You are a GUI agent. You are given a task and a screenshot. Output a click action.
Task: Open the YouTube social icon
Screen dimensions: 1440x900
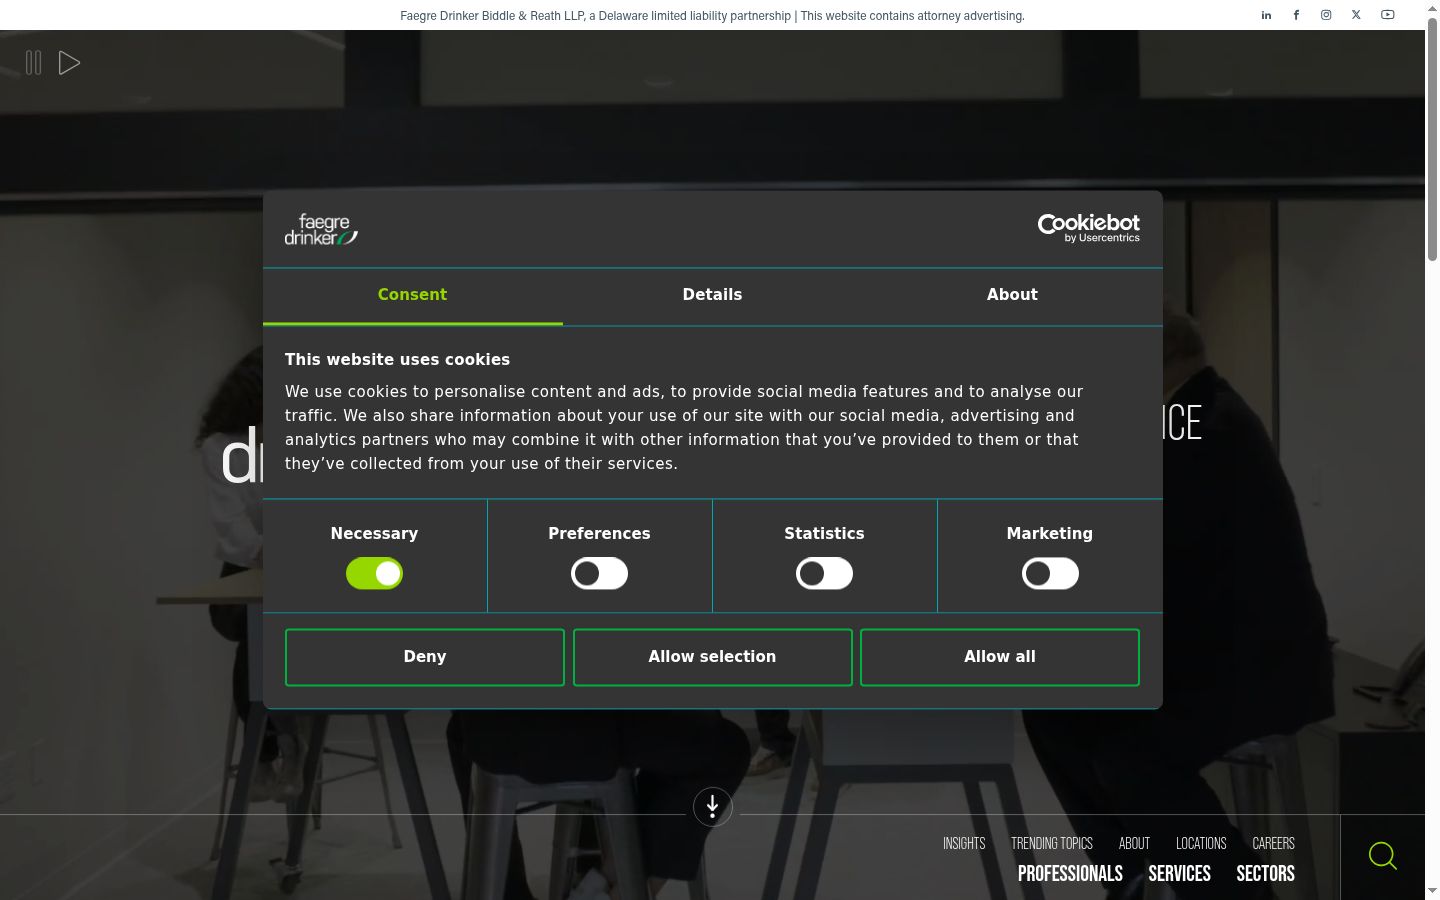[x=1388, y=15]
